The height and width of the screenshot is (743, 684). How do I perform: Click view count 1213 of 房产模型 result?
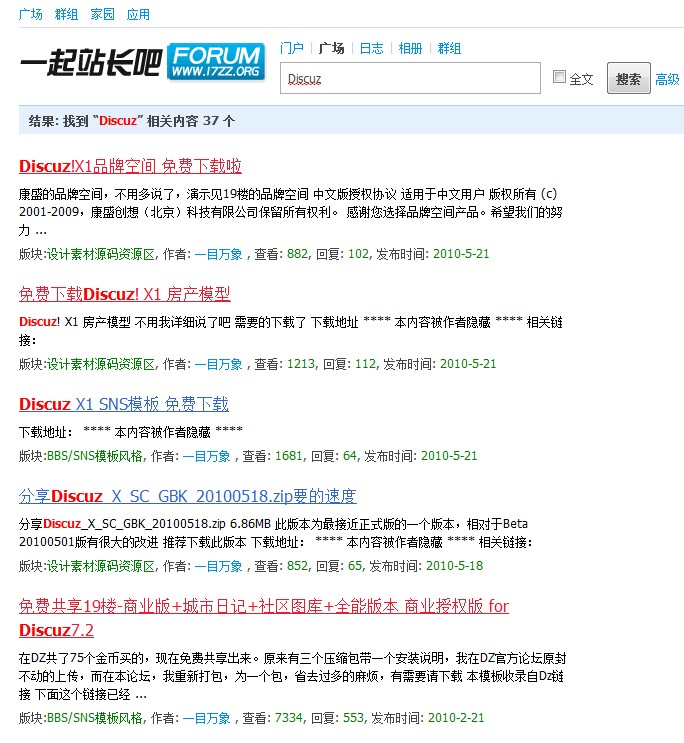(301, 364)
